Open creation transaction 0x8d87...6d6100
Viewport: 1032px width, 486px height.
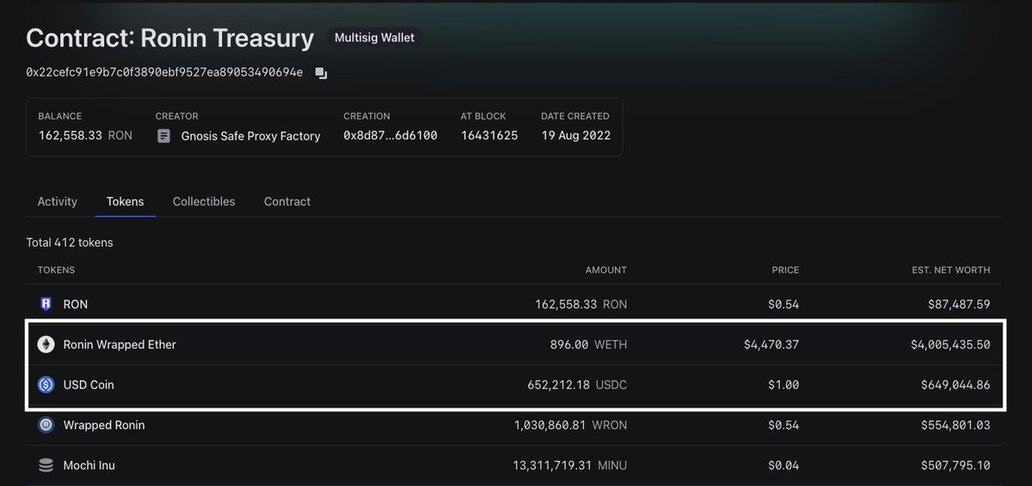pos(390,136)
